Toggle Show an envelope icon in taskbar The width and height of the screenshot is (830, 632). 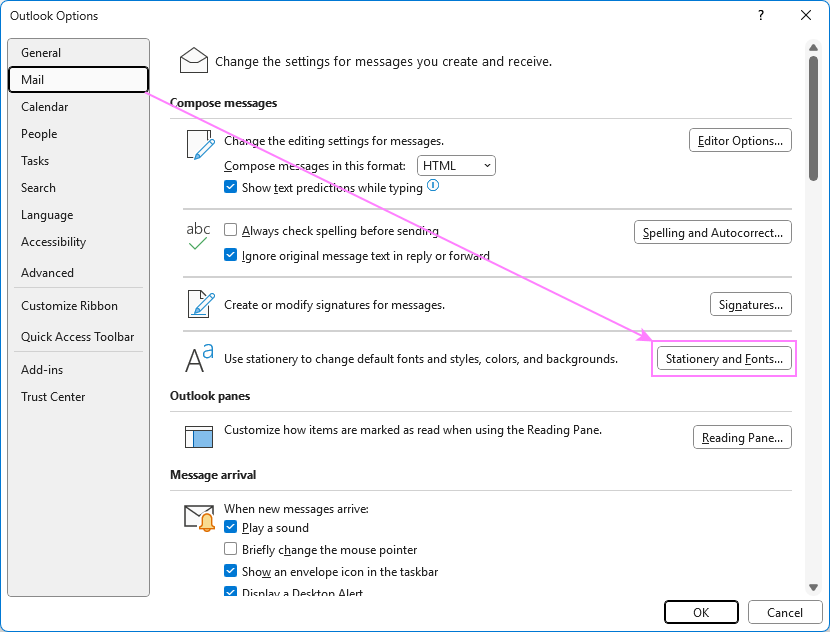[230, 571]
